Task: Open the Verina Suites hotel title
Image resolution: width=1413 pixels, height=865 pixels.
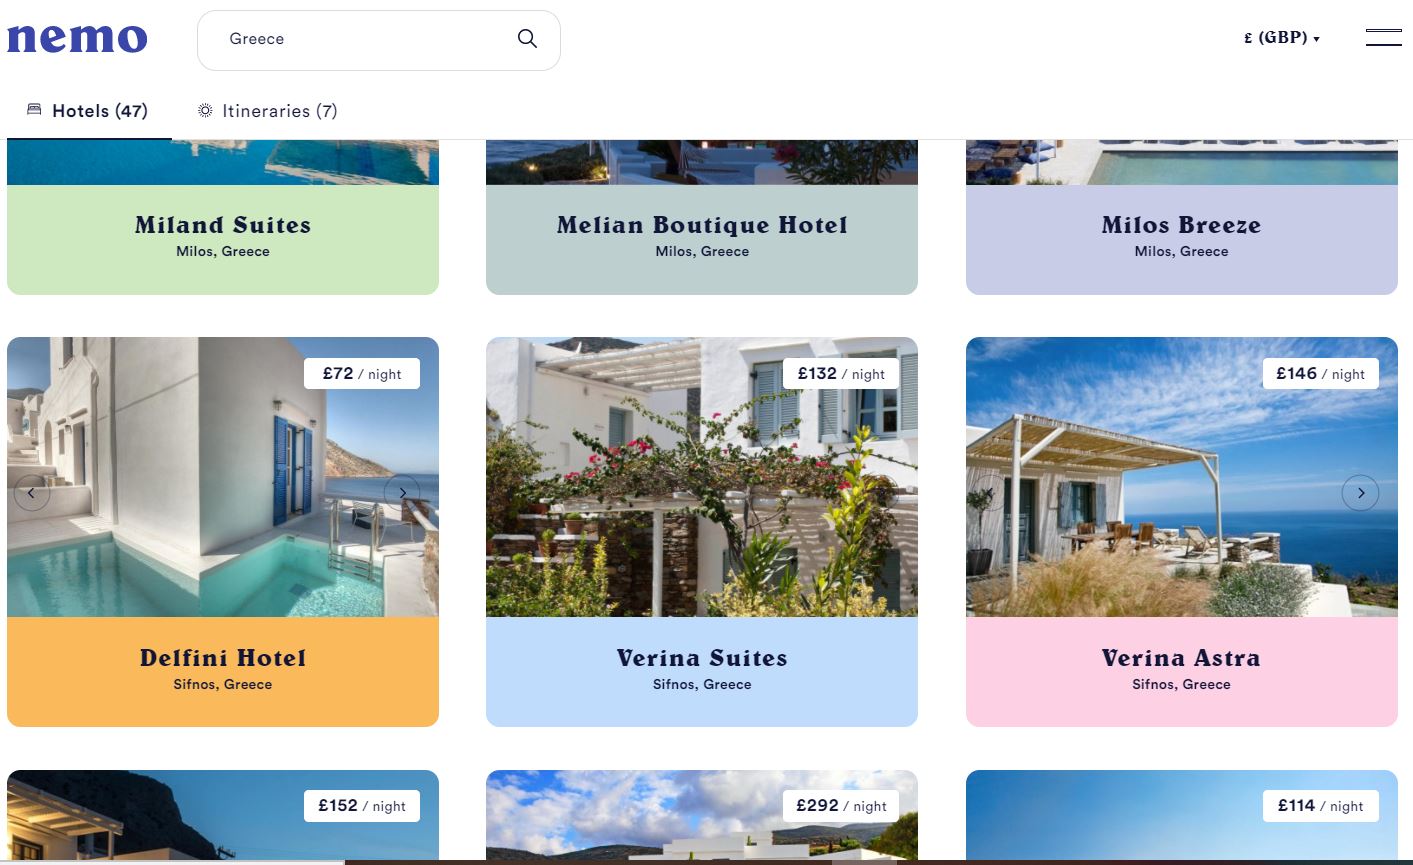Action: (702, 658)
